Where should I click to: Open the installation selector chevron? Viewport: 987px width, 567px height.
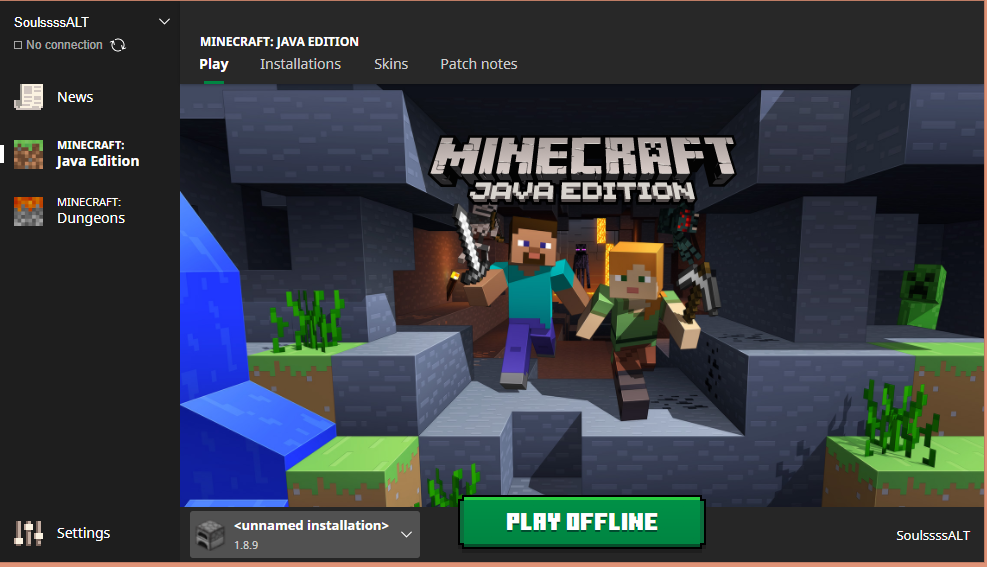(407, 534)
